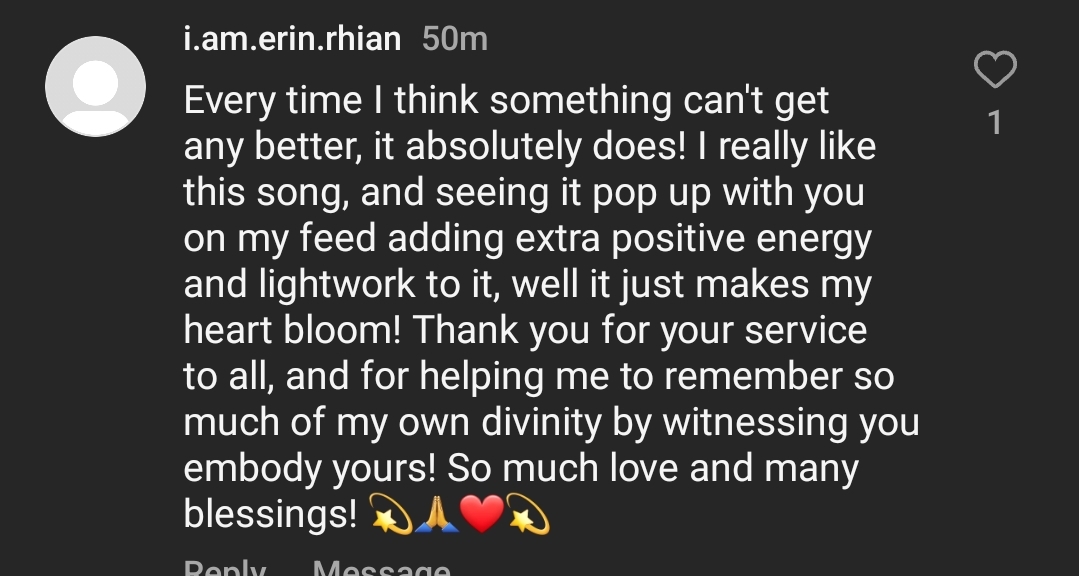Click the red heart emoji
Image resolution: width=1079 pixels, height=576 pixels.
click(x=481, y=515)
